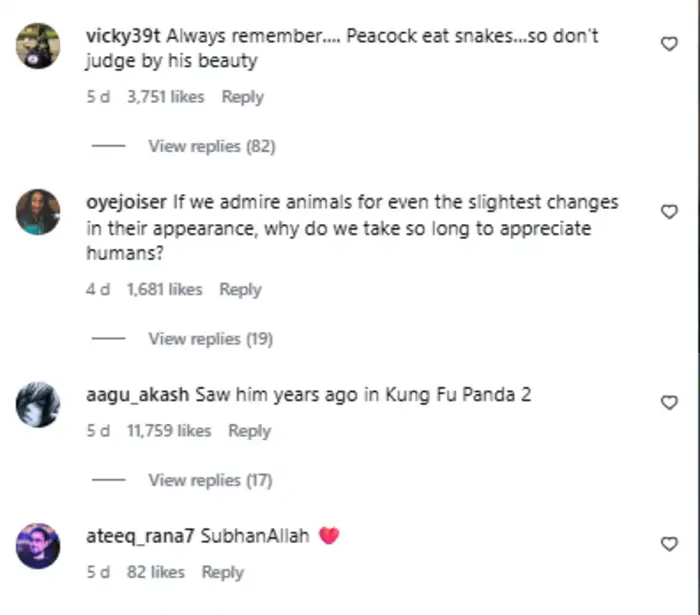This screenshot has width=700, height=615.
Task: Open oyejoiser username link
Action: (x=127, y=202)
